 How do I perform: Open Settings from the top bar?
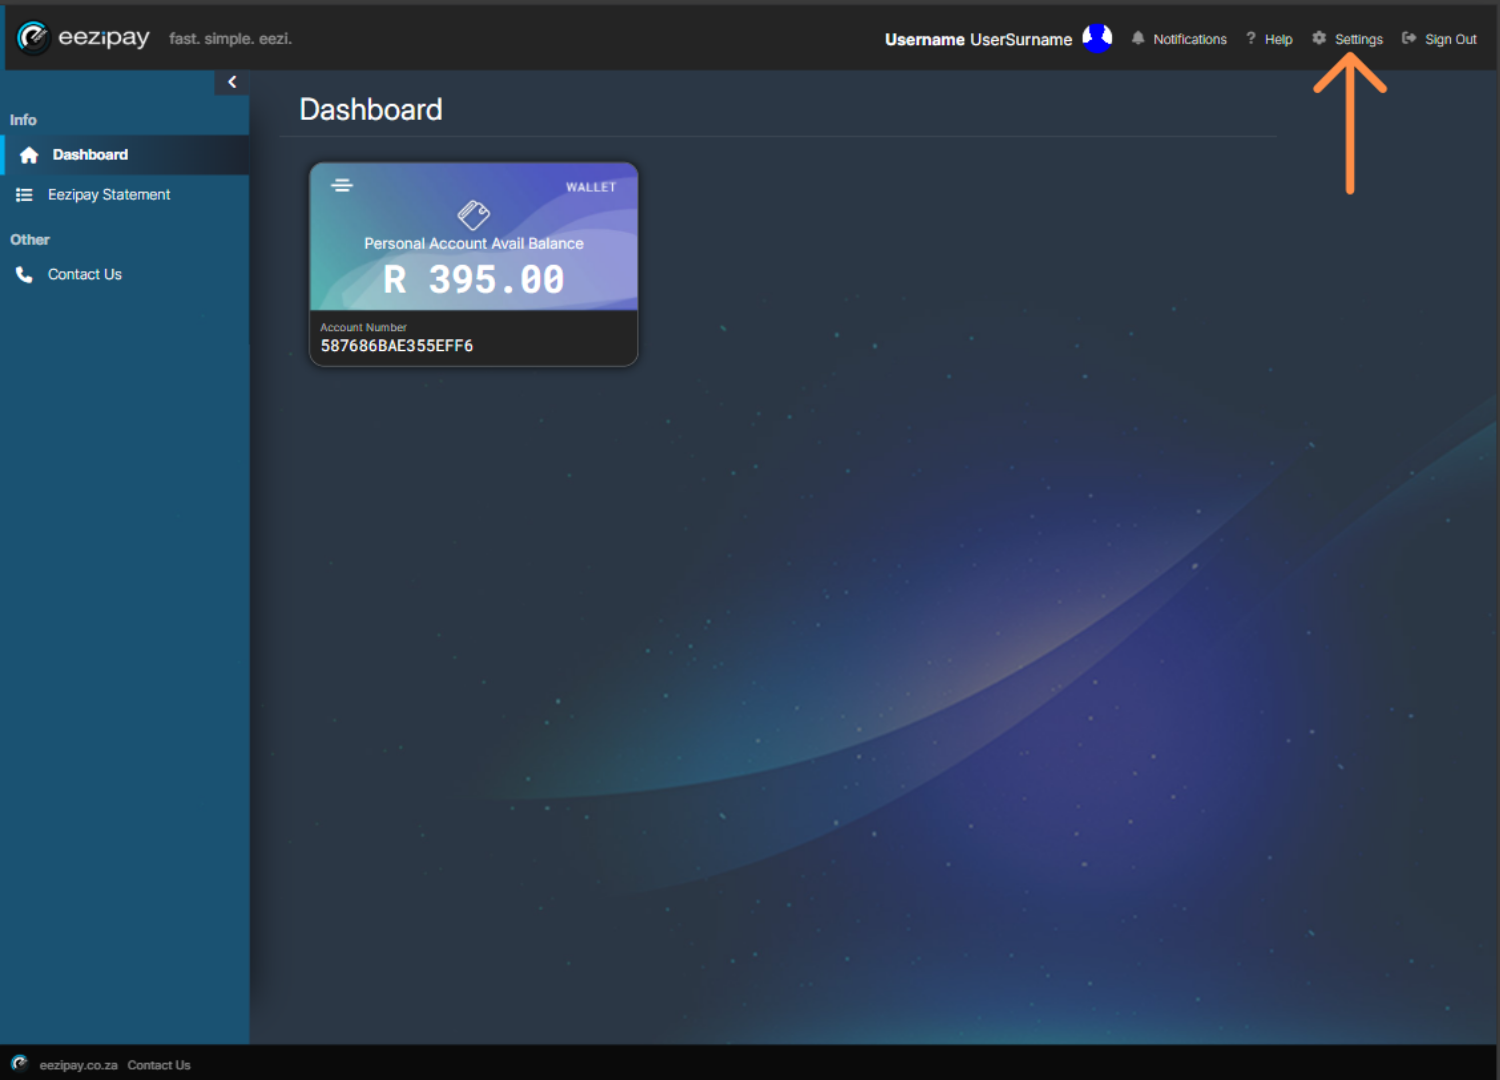[1359, 39]
